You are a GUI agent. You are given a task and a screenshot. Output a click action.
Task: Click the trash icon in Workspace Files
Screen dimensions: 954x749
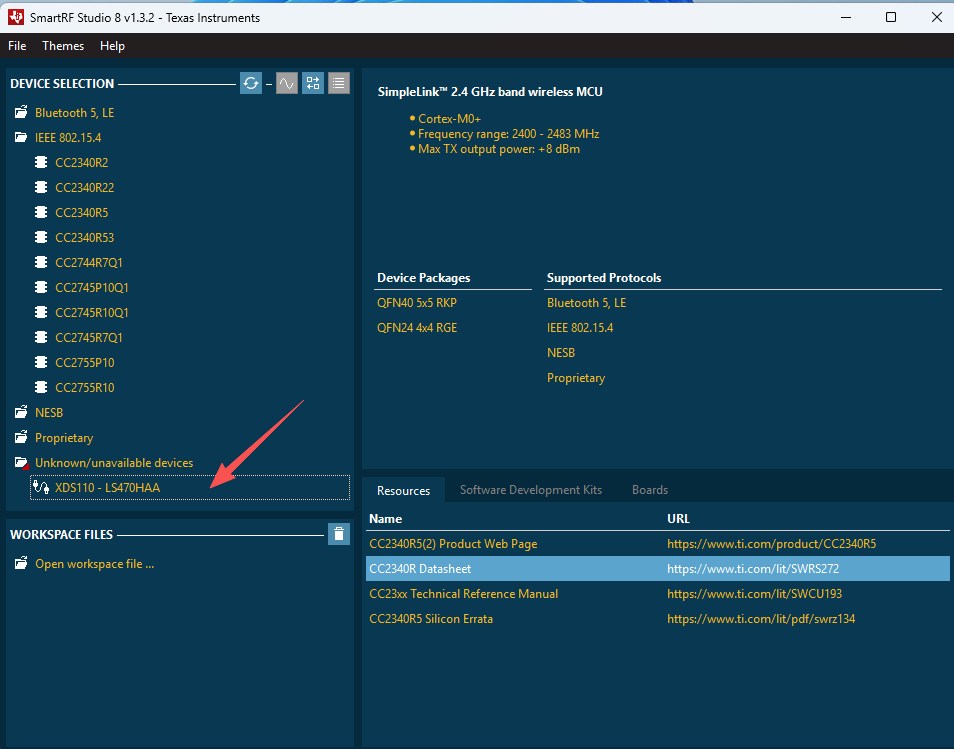click(x=339, y=534)
